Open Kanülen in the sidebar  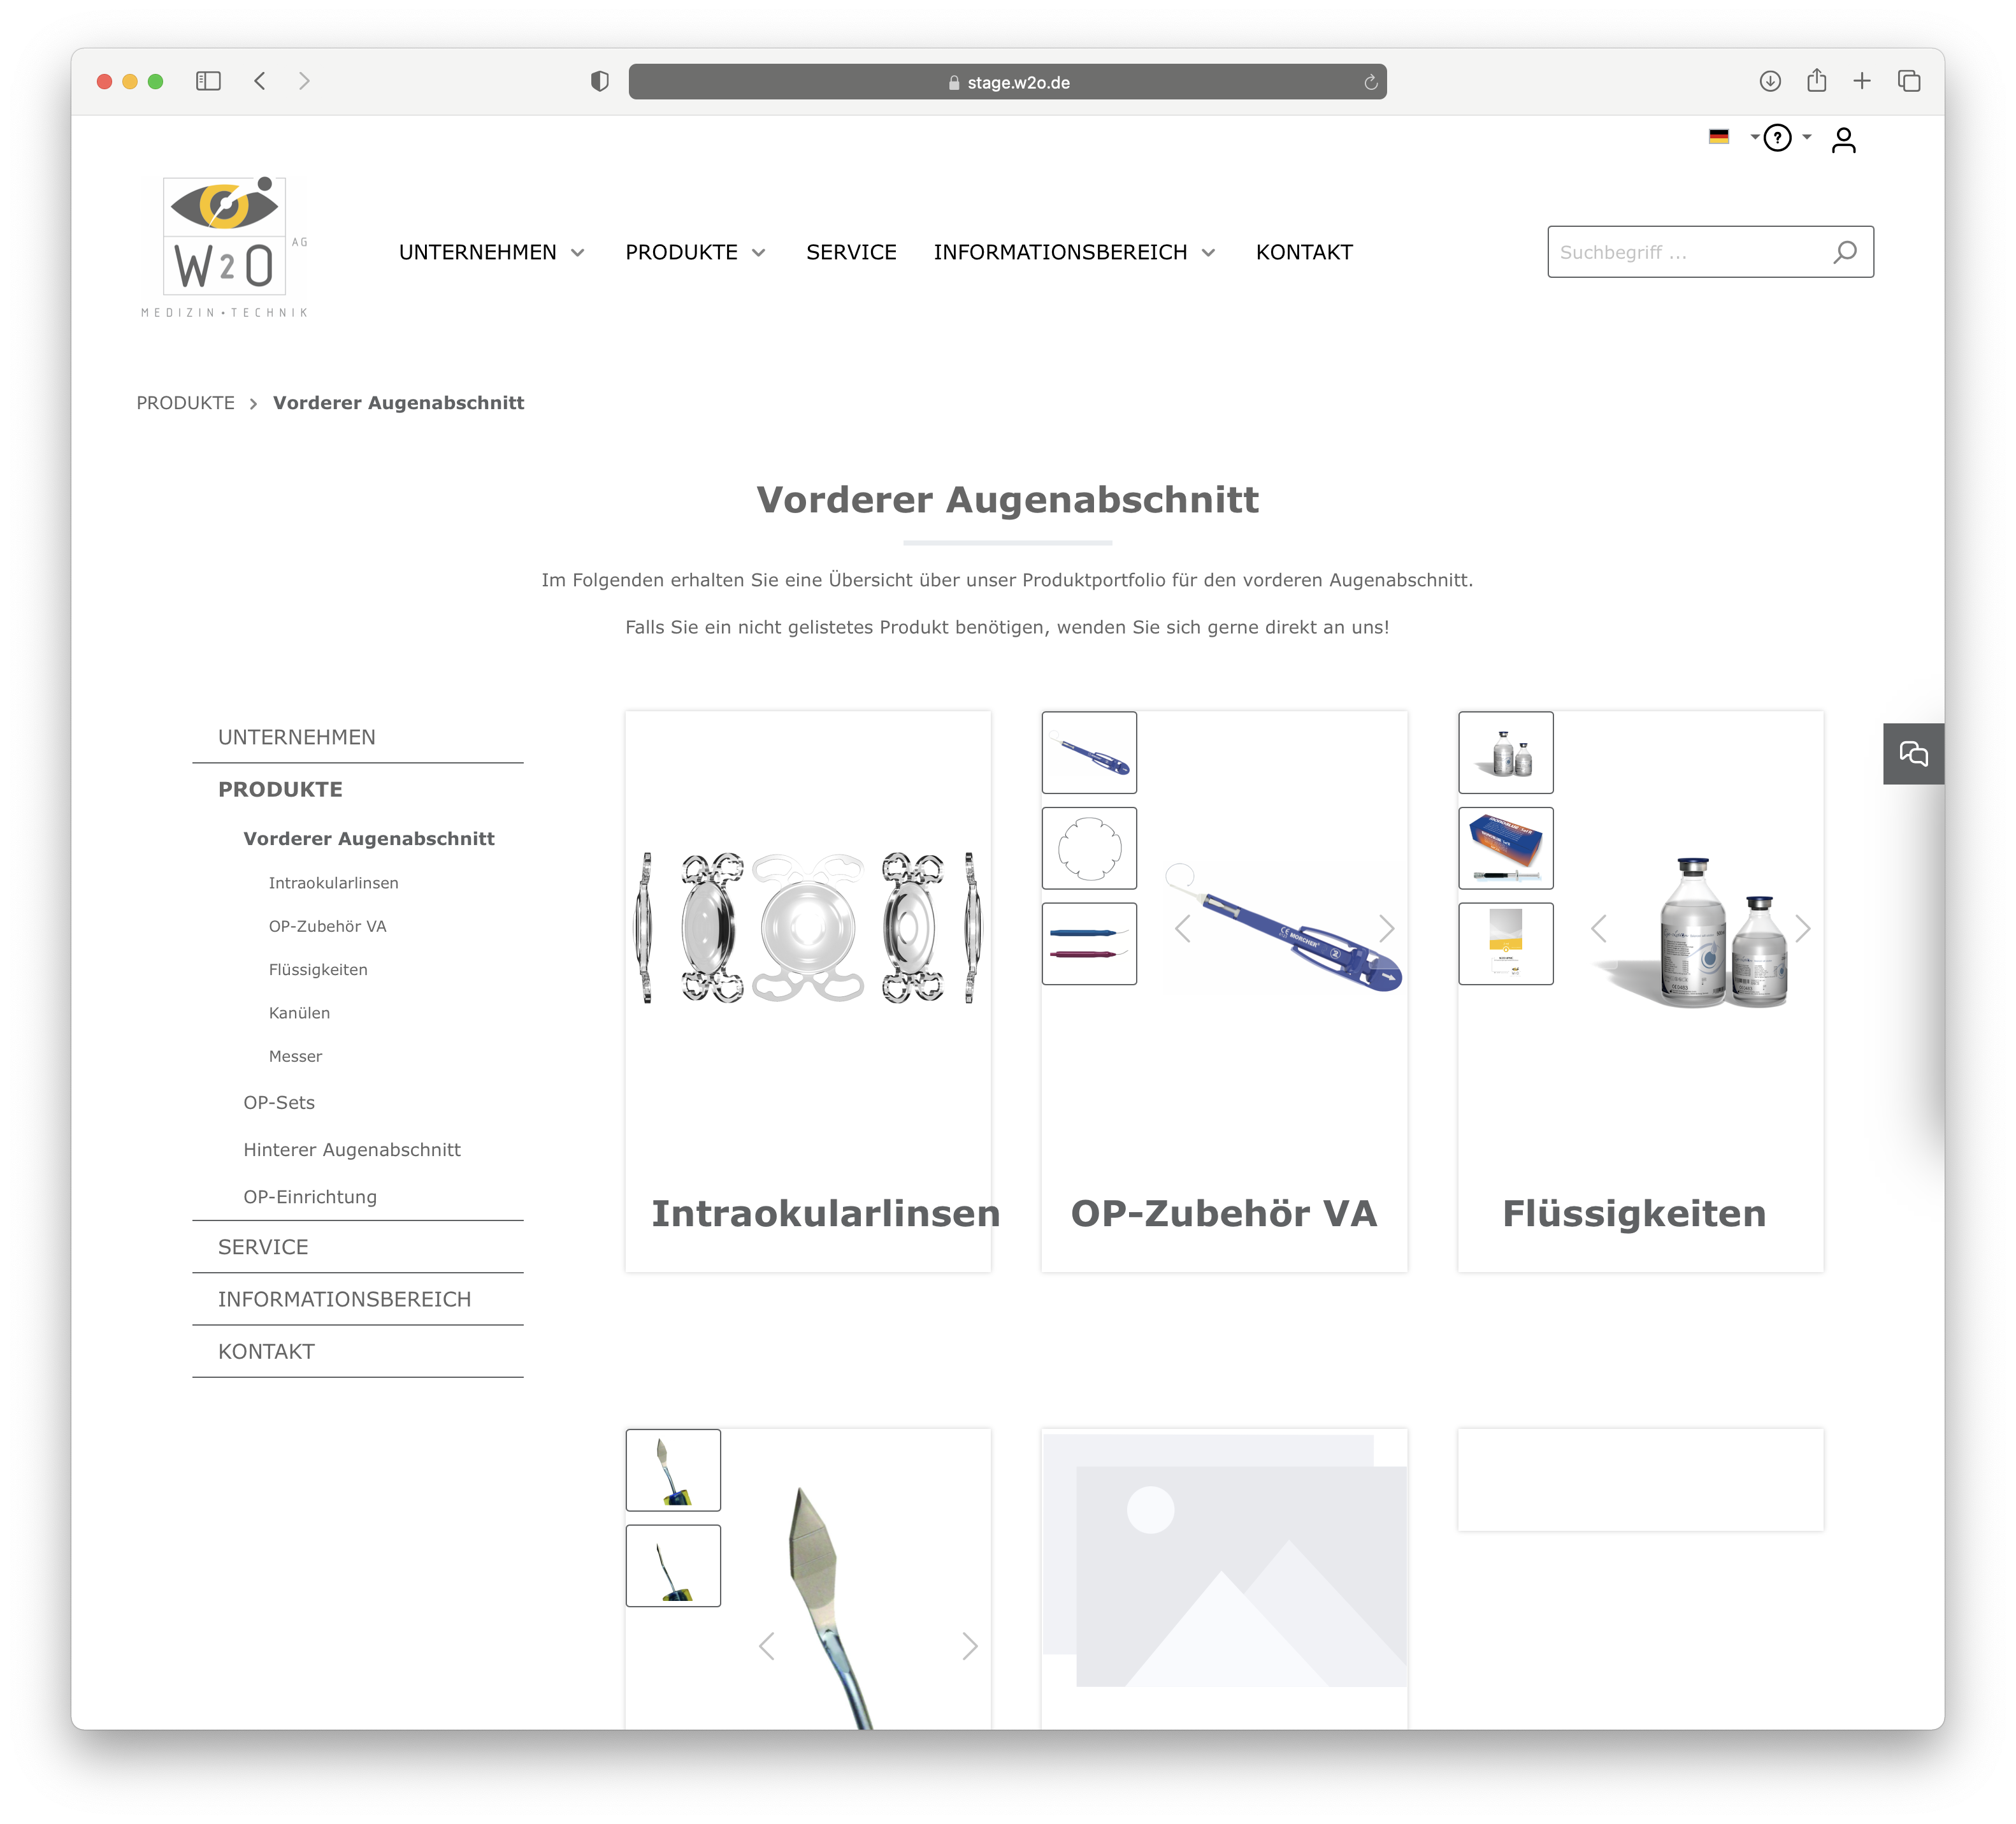299,1013
